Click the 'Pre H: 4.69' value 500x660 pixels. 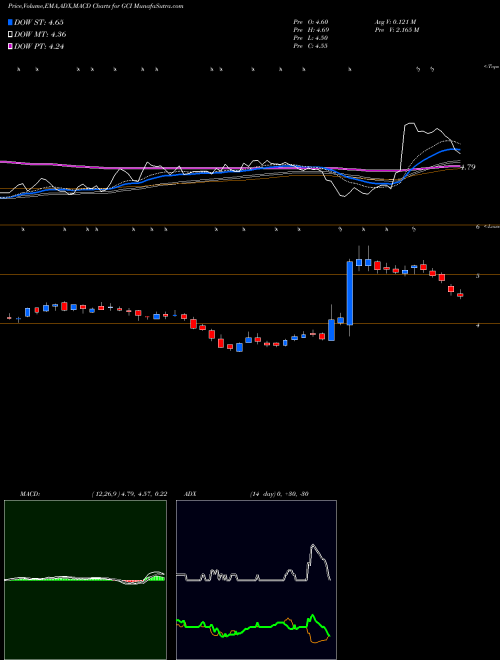(x=311, y=30)
